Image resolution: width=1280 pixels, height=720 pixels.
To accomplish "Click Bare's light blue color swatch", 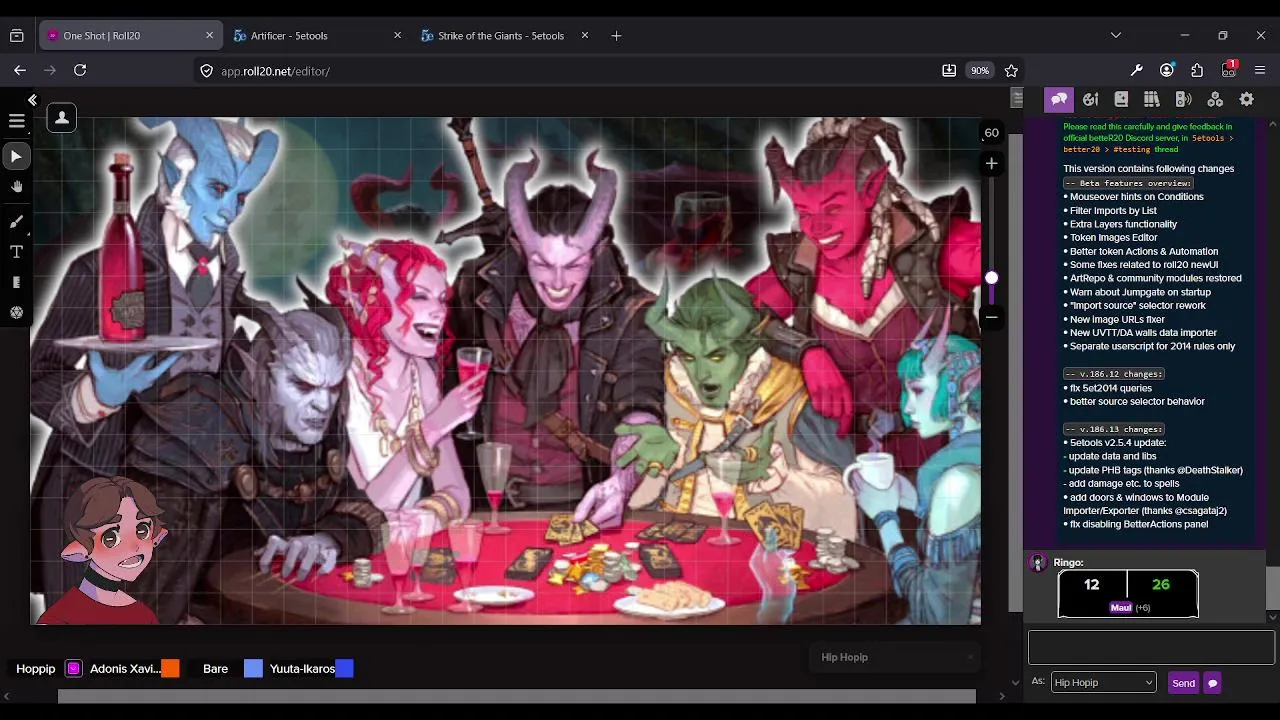I will pyautogui.click(x=253, y=669).
